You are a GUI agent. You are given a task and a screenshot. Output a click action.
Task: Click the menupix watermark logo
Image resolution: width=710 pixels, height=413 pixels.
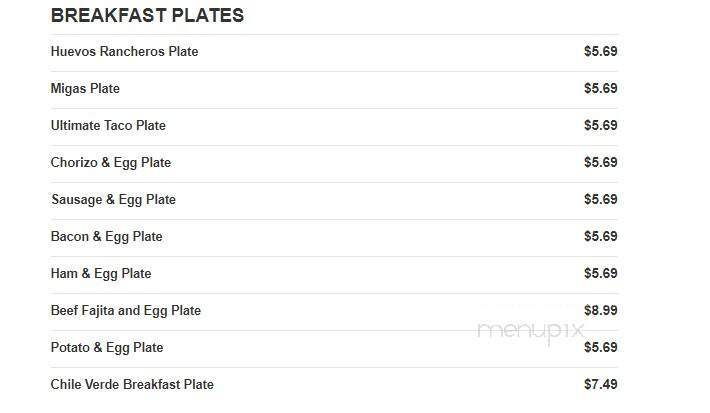pos(530,332)
